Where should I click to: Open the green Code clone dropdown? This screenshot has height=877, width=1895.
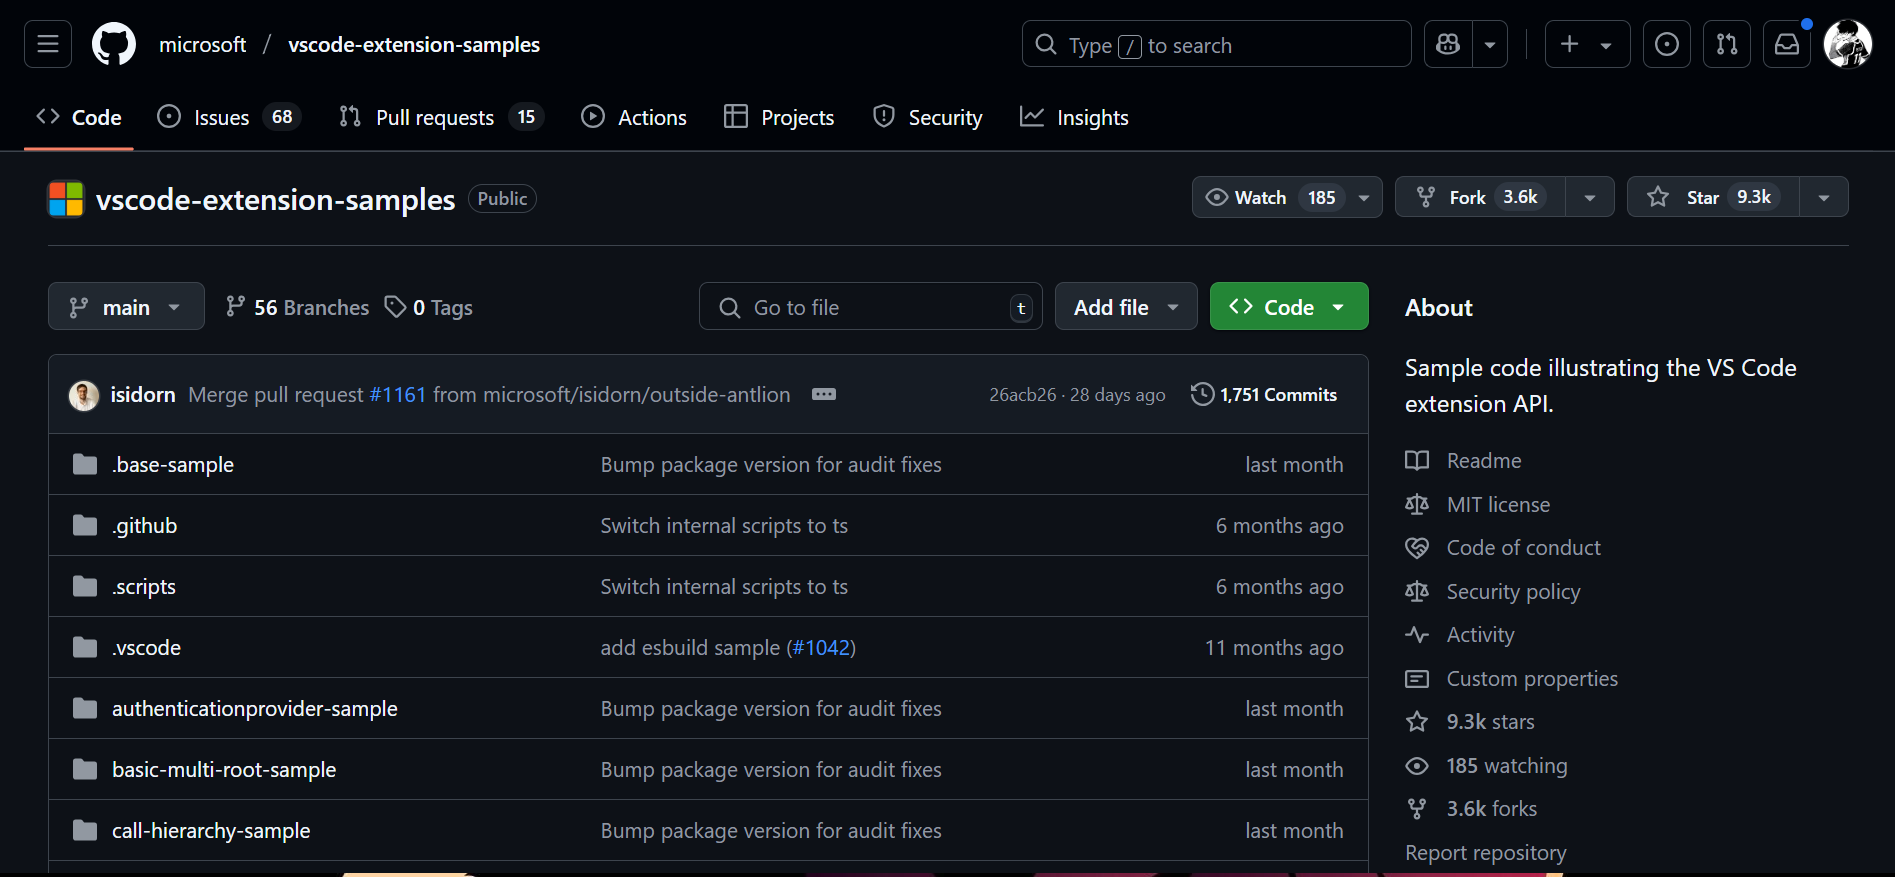(1289, 306)
